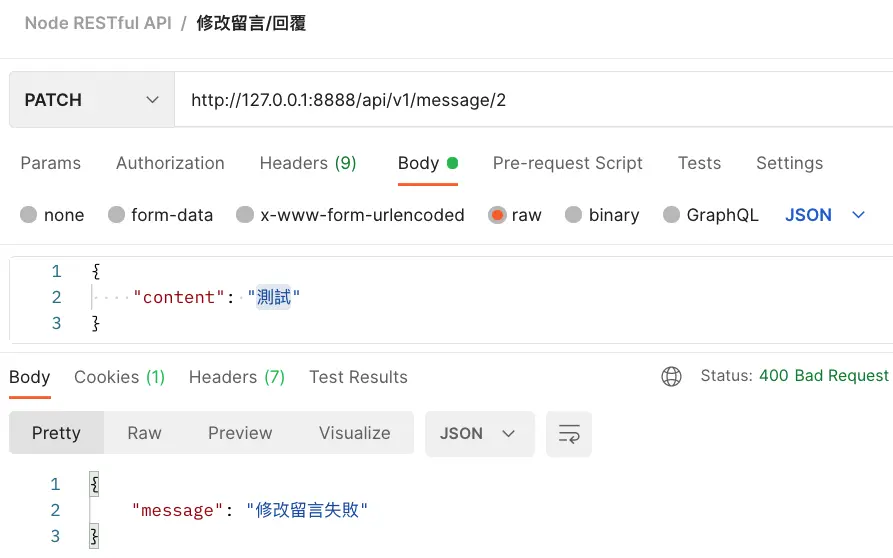The height and width of the screenshot is (558, 893).
Task: Select the none body type radio
Action: 29,215
